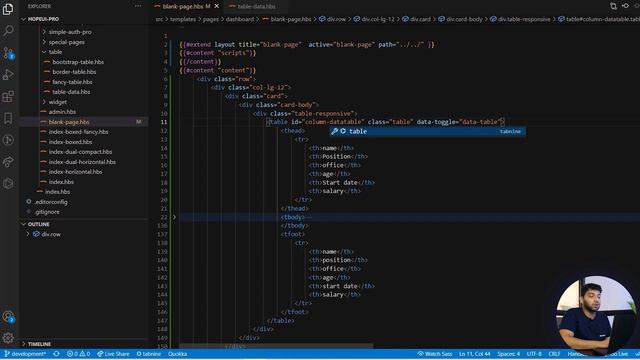This screenshot has height=360, width=640.
Task: Click 'div.col-lg-12' in the breadcrumb
Action: pos(378,19)
